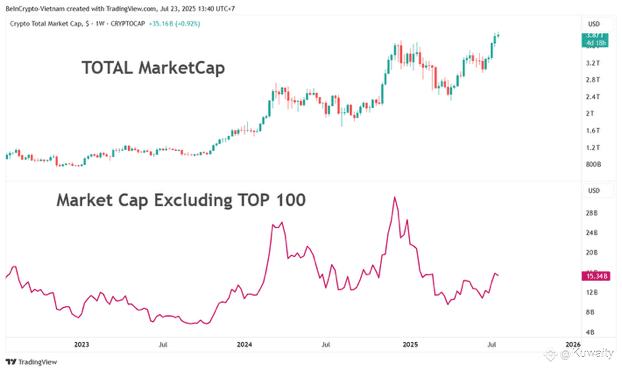
Task: Click the Market Cap Excluding TOP 100 annotation
Action: click(181, 200)
